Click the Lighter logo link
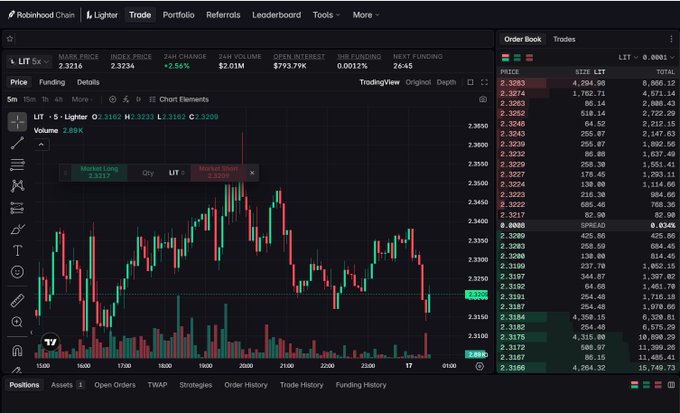Image resolution: width=680 pixels, height=413 pixels. coord(102,15)
